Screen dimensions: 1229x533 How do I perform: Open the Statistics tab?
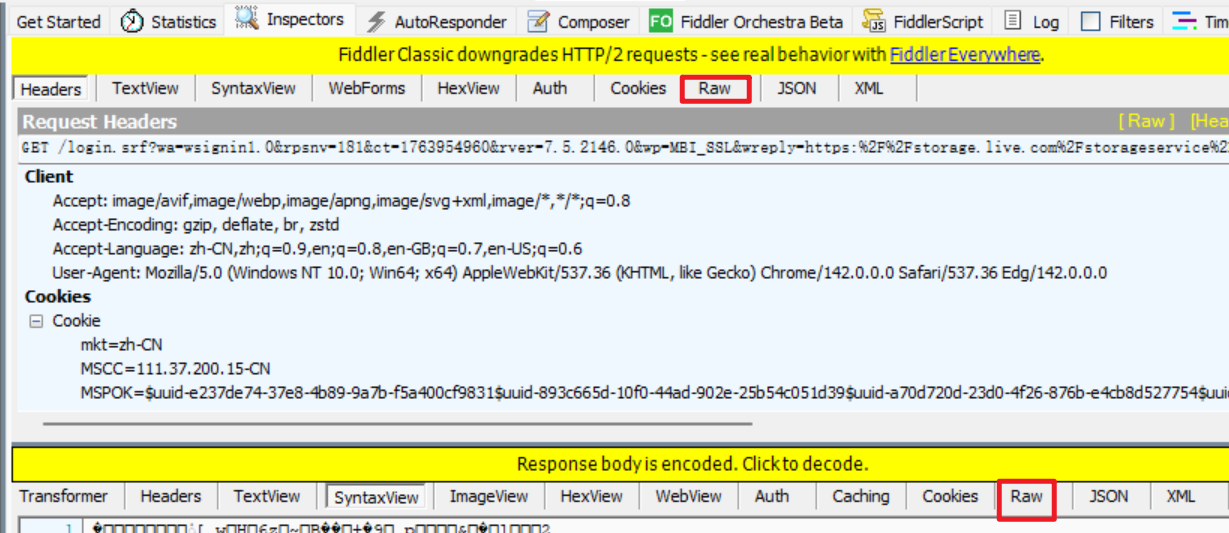183,21
